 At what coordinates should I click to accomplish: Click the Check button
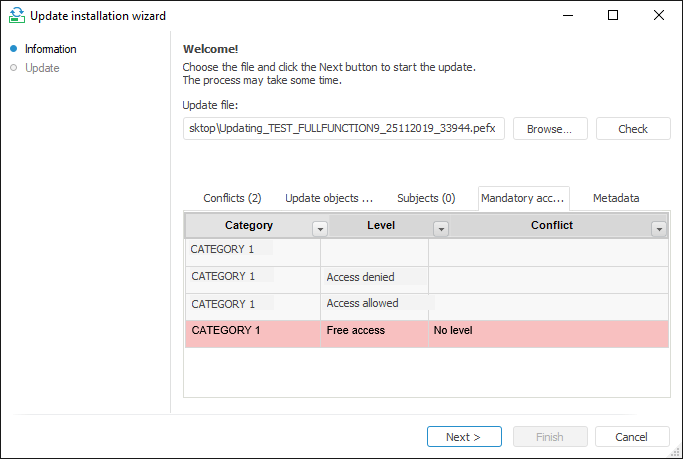[633, 129]
